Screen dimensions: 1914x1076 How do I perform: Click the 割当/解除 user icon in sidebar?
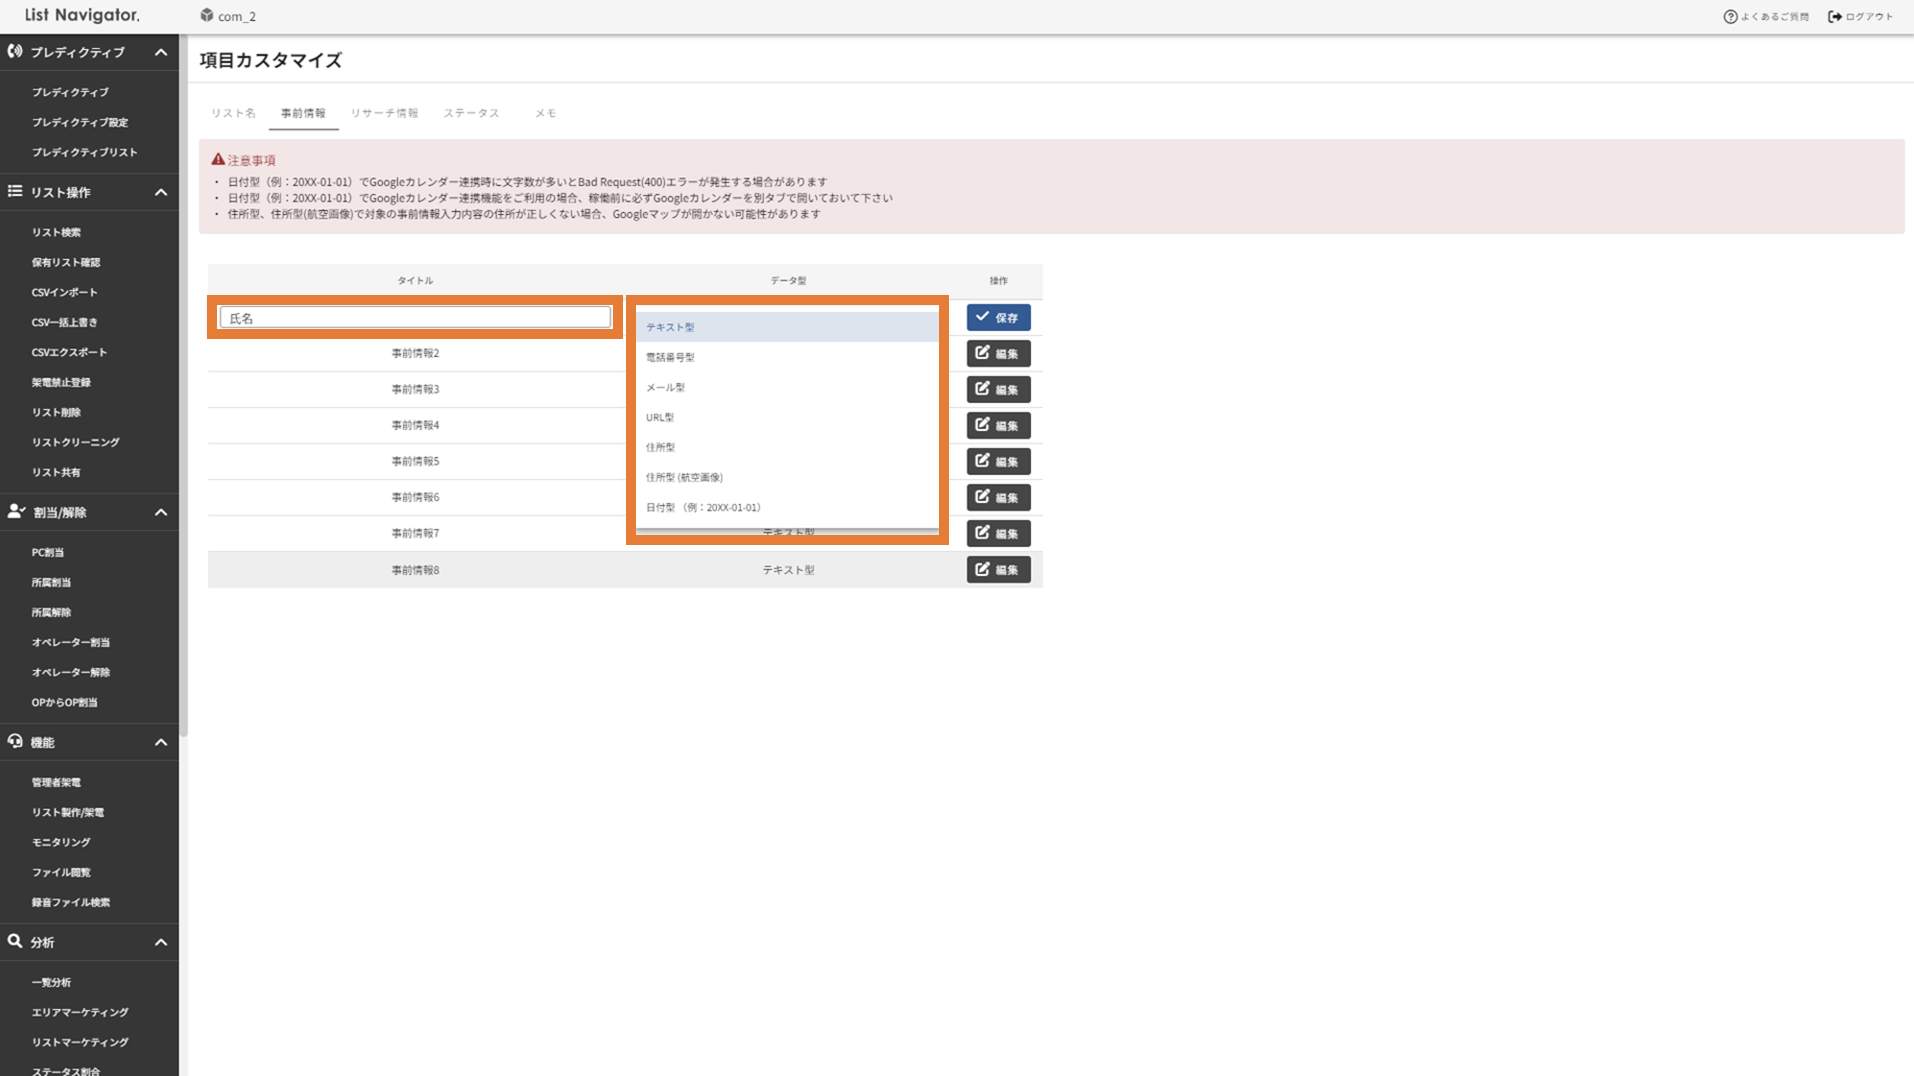[16, 511]
